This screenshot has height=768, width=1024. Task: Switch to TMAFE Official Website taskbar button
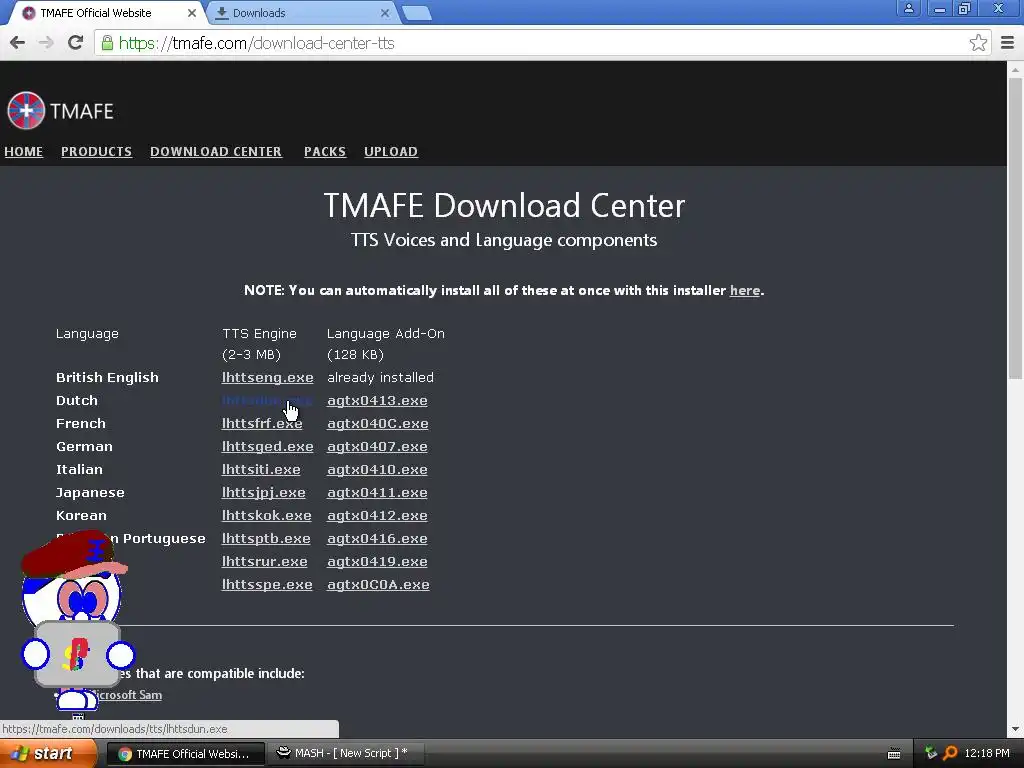(x=185, y=754)
